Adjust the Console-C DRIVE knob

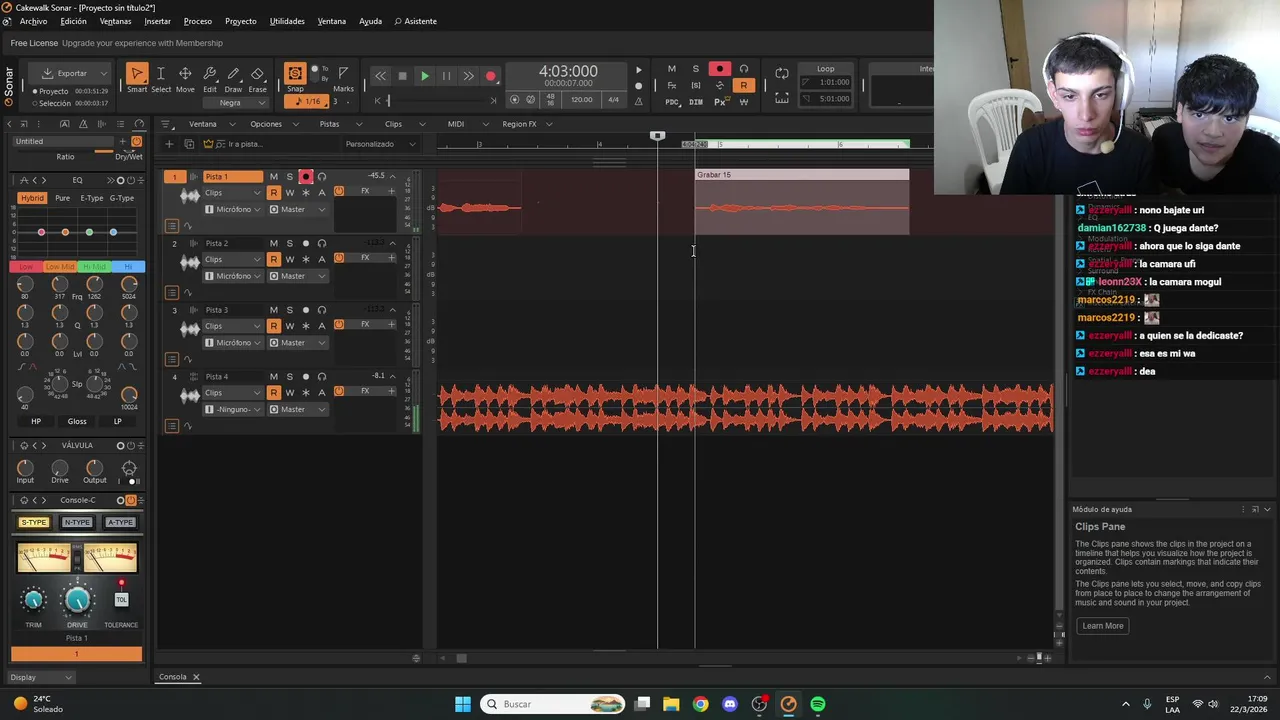click(77, 600)
